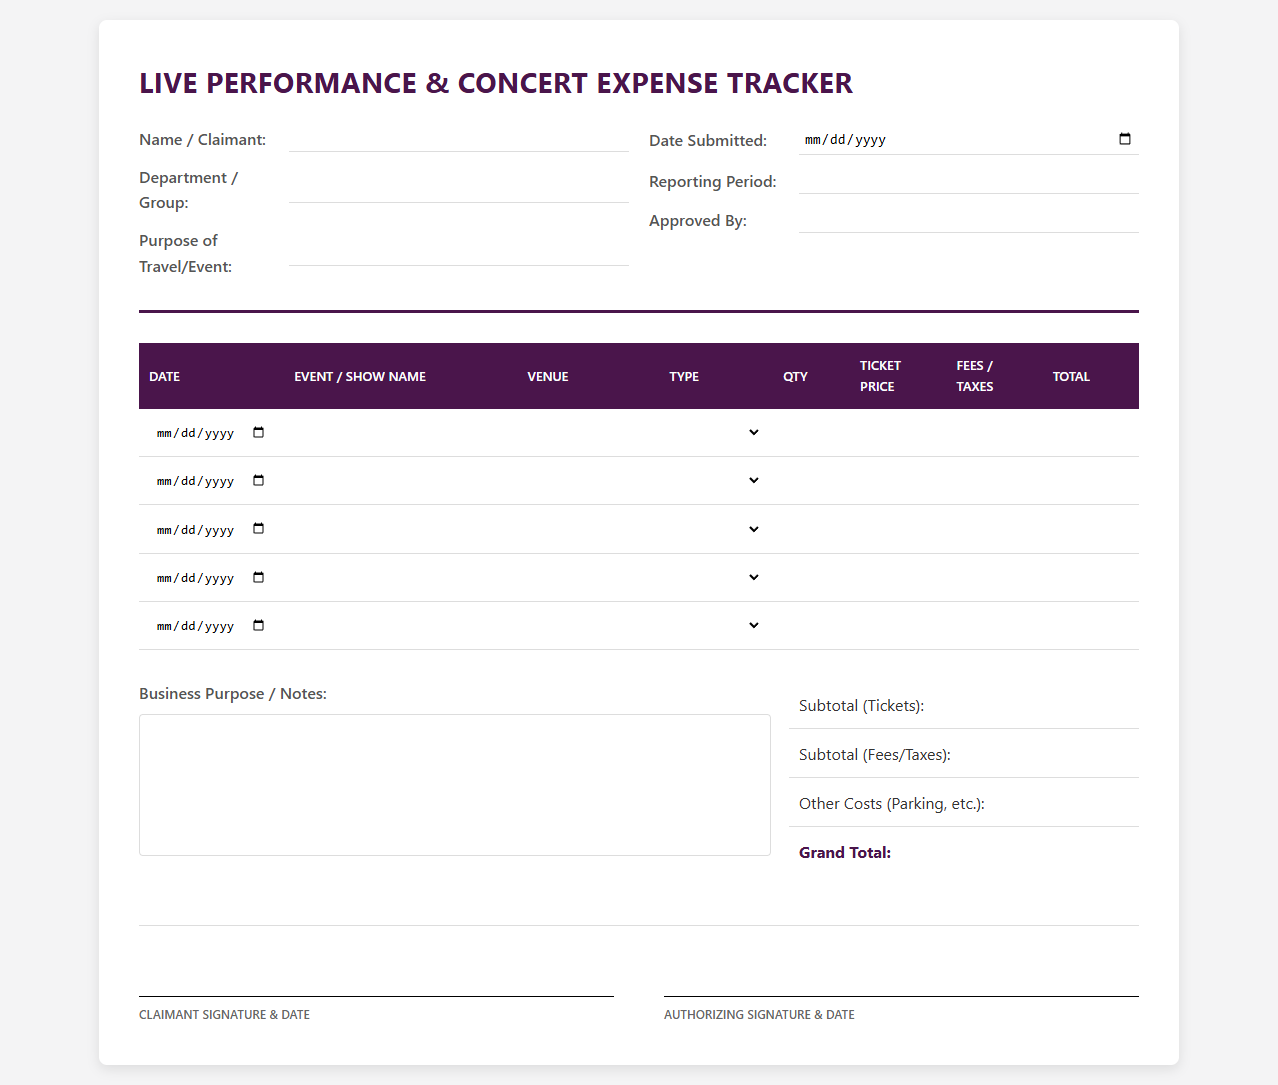Click the TYPE column header

pyautogui.click(x=684, y=377)
